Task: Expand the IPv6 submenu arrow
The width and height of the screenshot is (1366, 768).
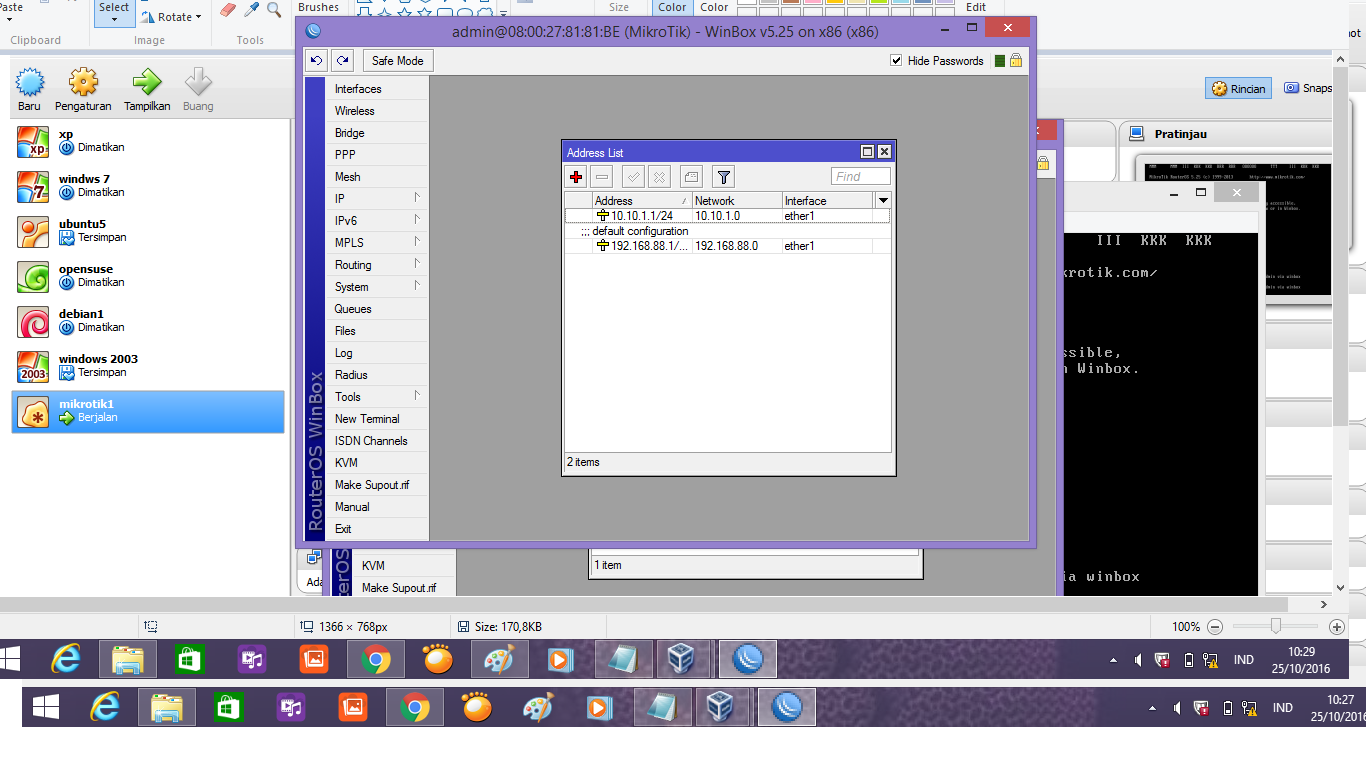Action: (417, 220)
